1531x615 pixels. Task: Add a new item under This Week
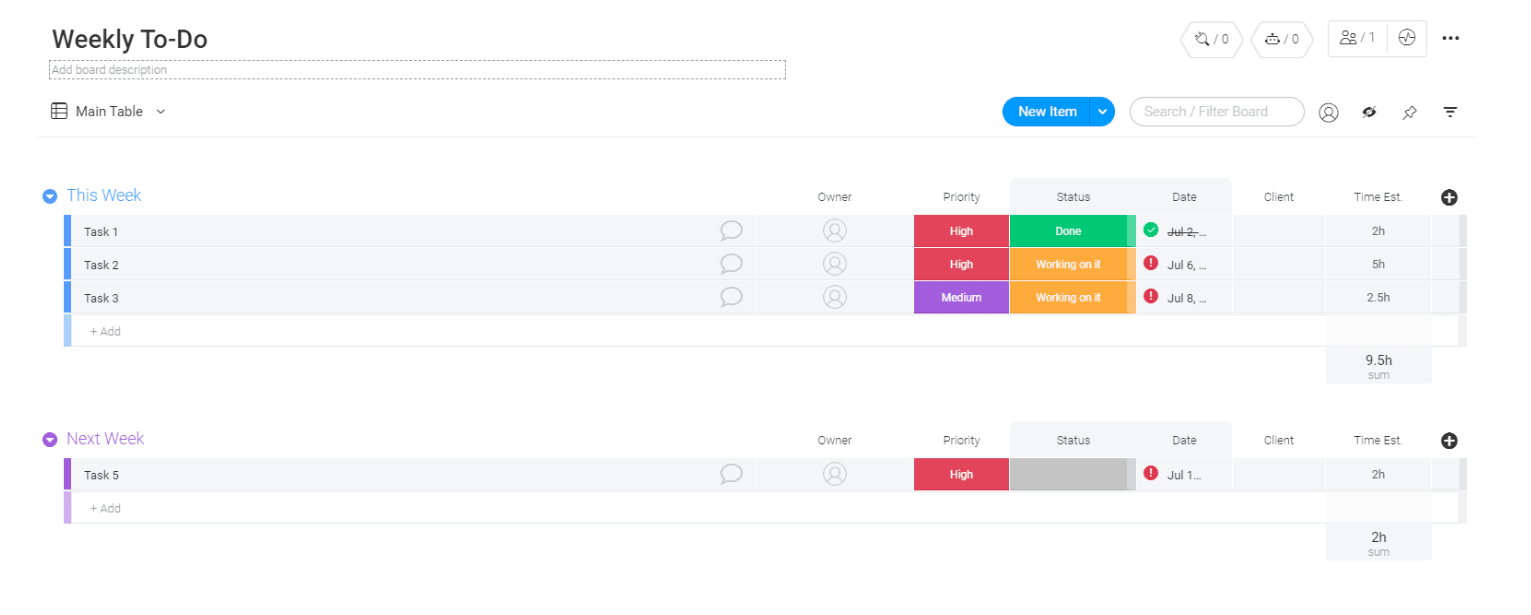point(105,331)
